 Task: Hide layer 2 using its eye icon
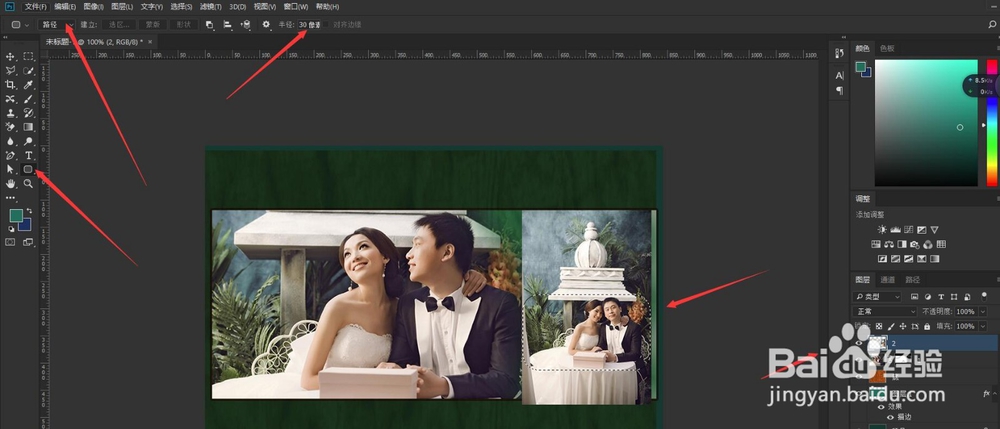(859, 343)
